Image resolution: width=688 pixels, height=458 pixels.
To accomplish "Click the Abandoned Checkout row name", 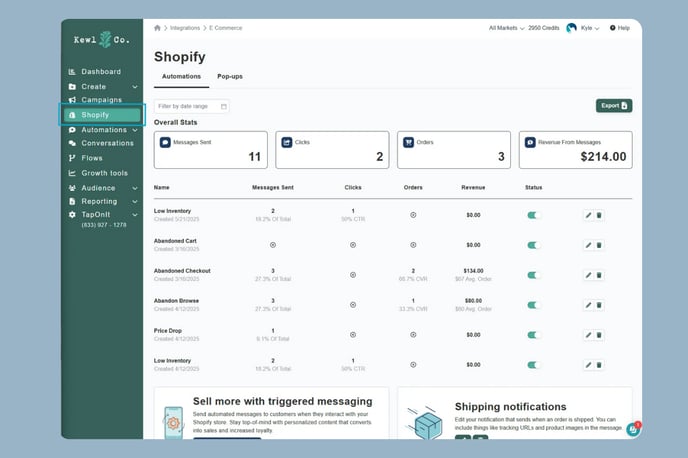I will tap(182, 271).
